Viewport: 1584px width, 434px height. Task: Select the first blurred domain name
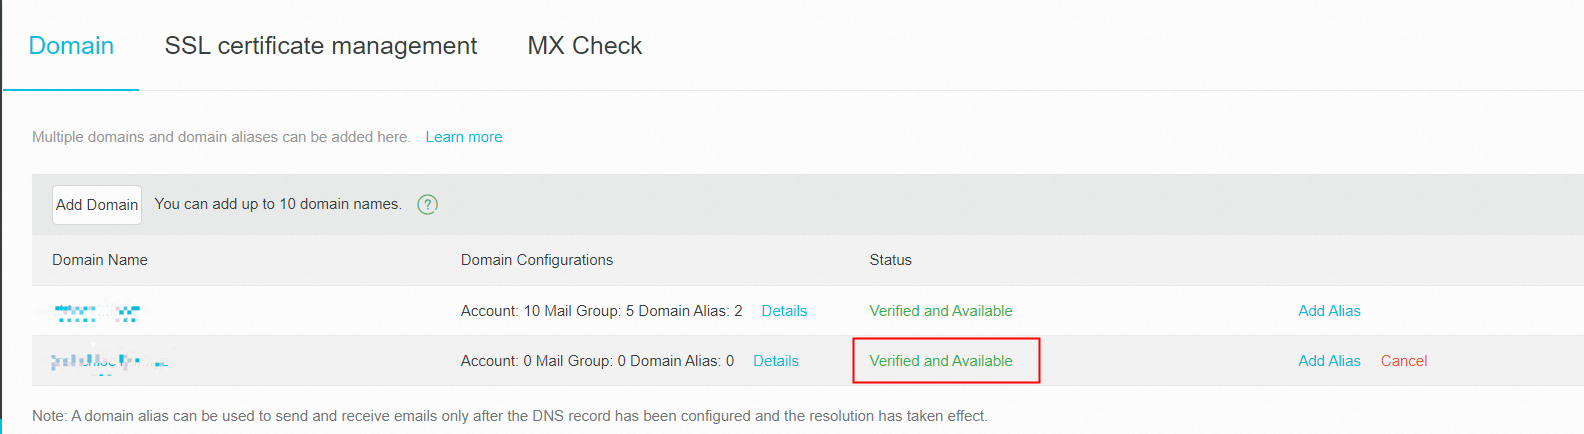point(97,312)
